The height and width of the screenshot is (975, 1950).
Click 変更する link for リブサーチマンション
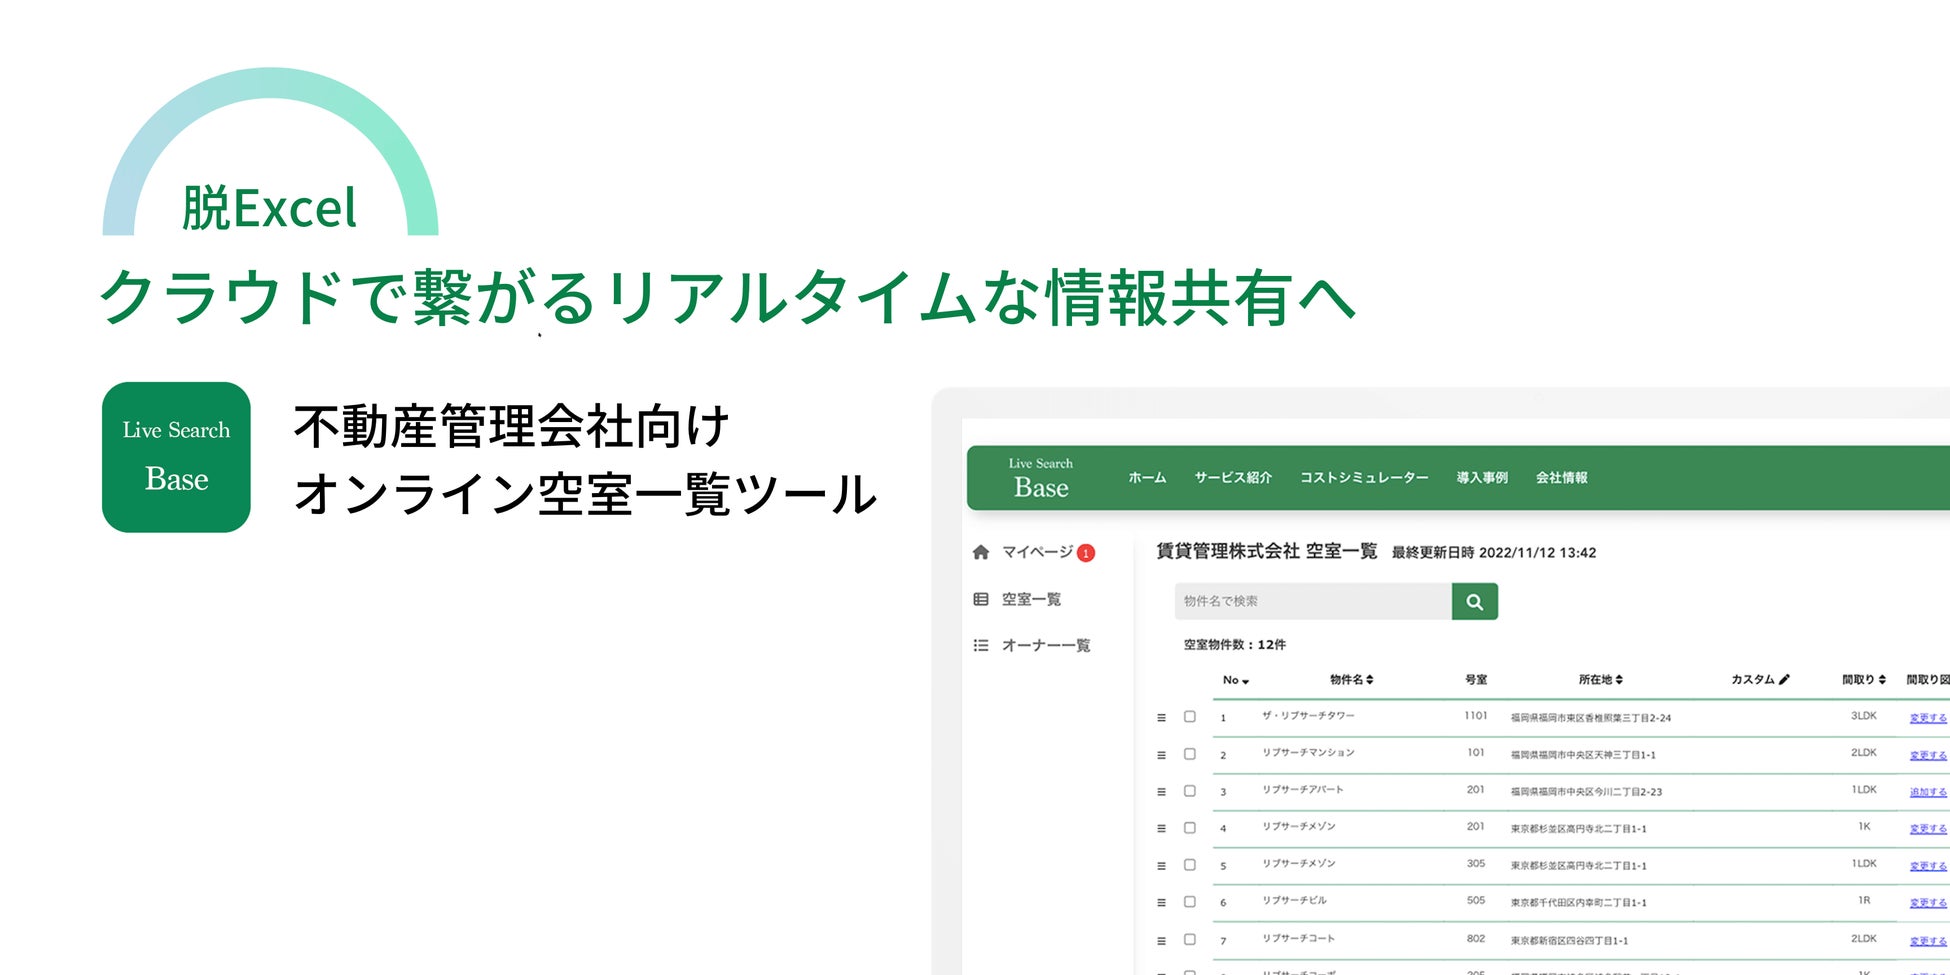pos(1928,755)
